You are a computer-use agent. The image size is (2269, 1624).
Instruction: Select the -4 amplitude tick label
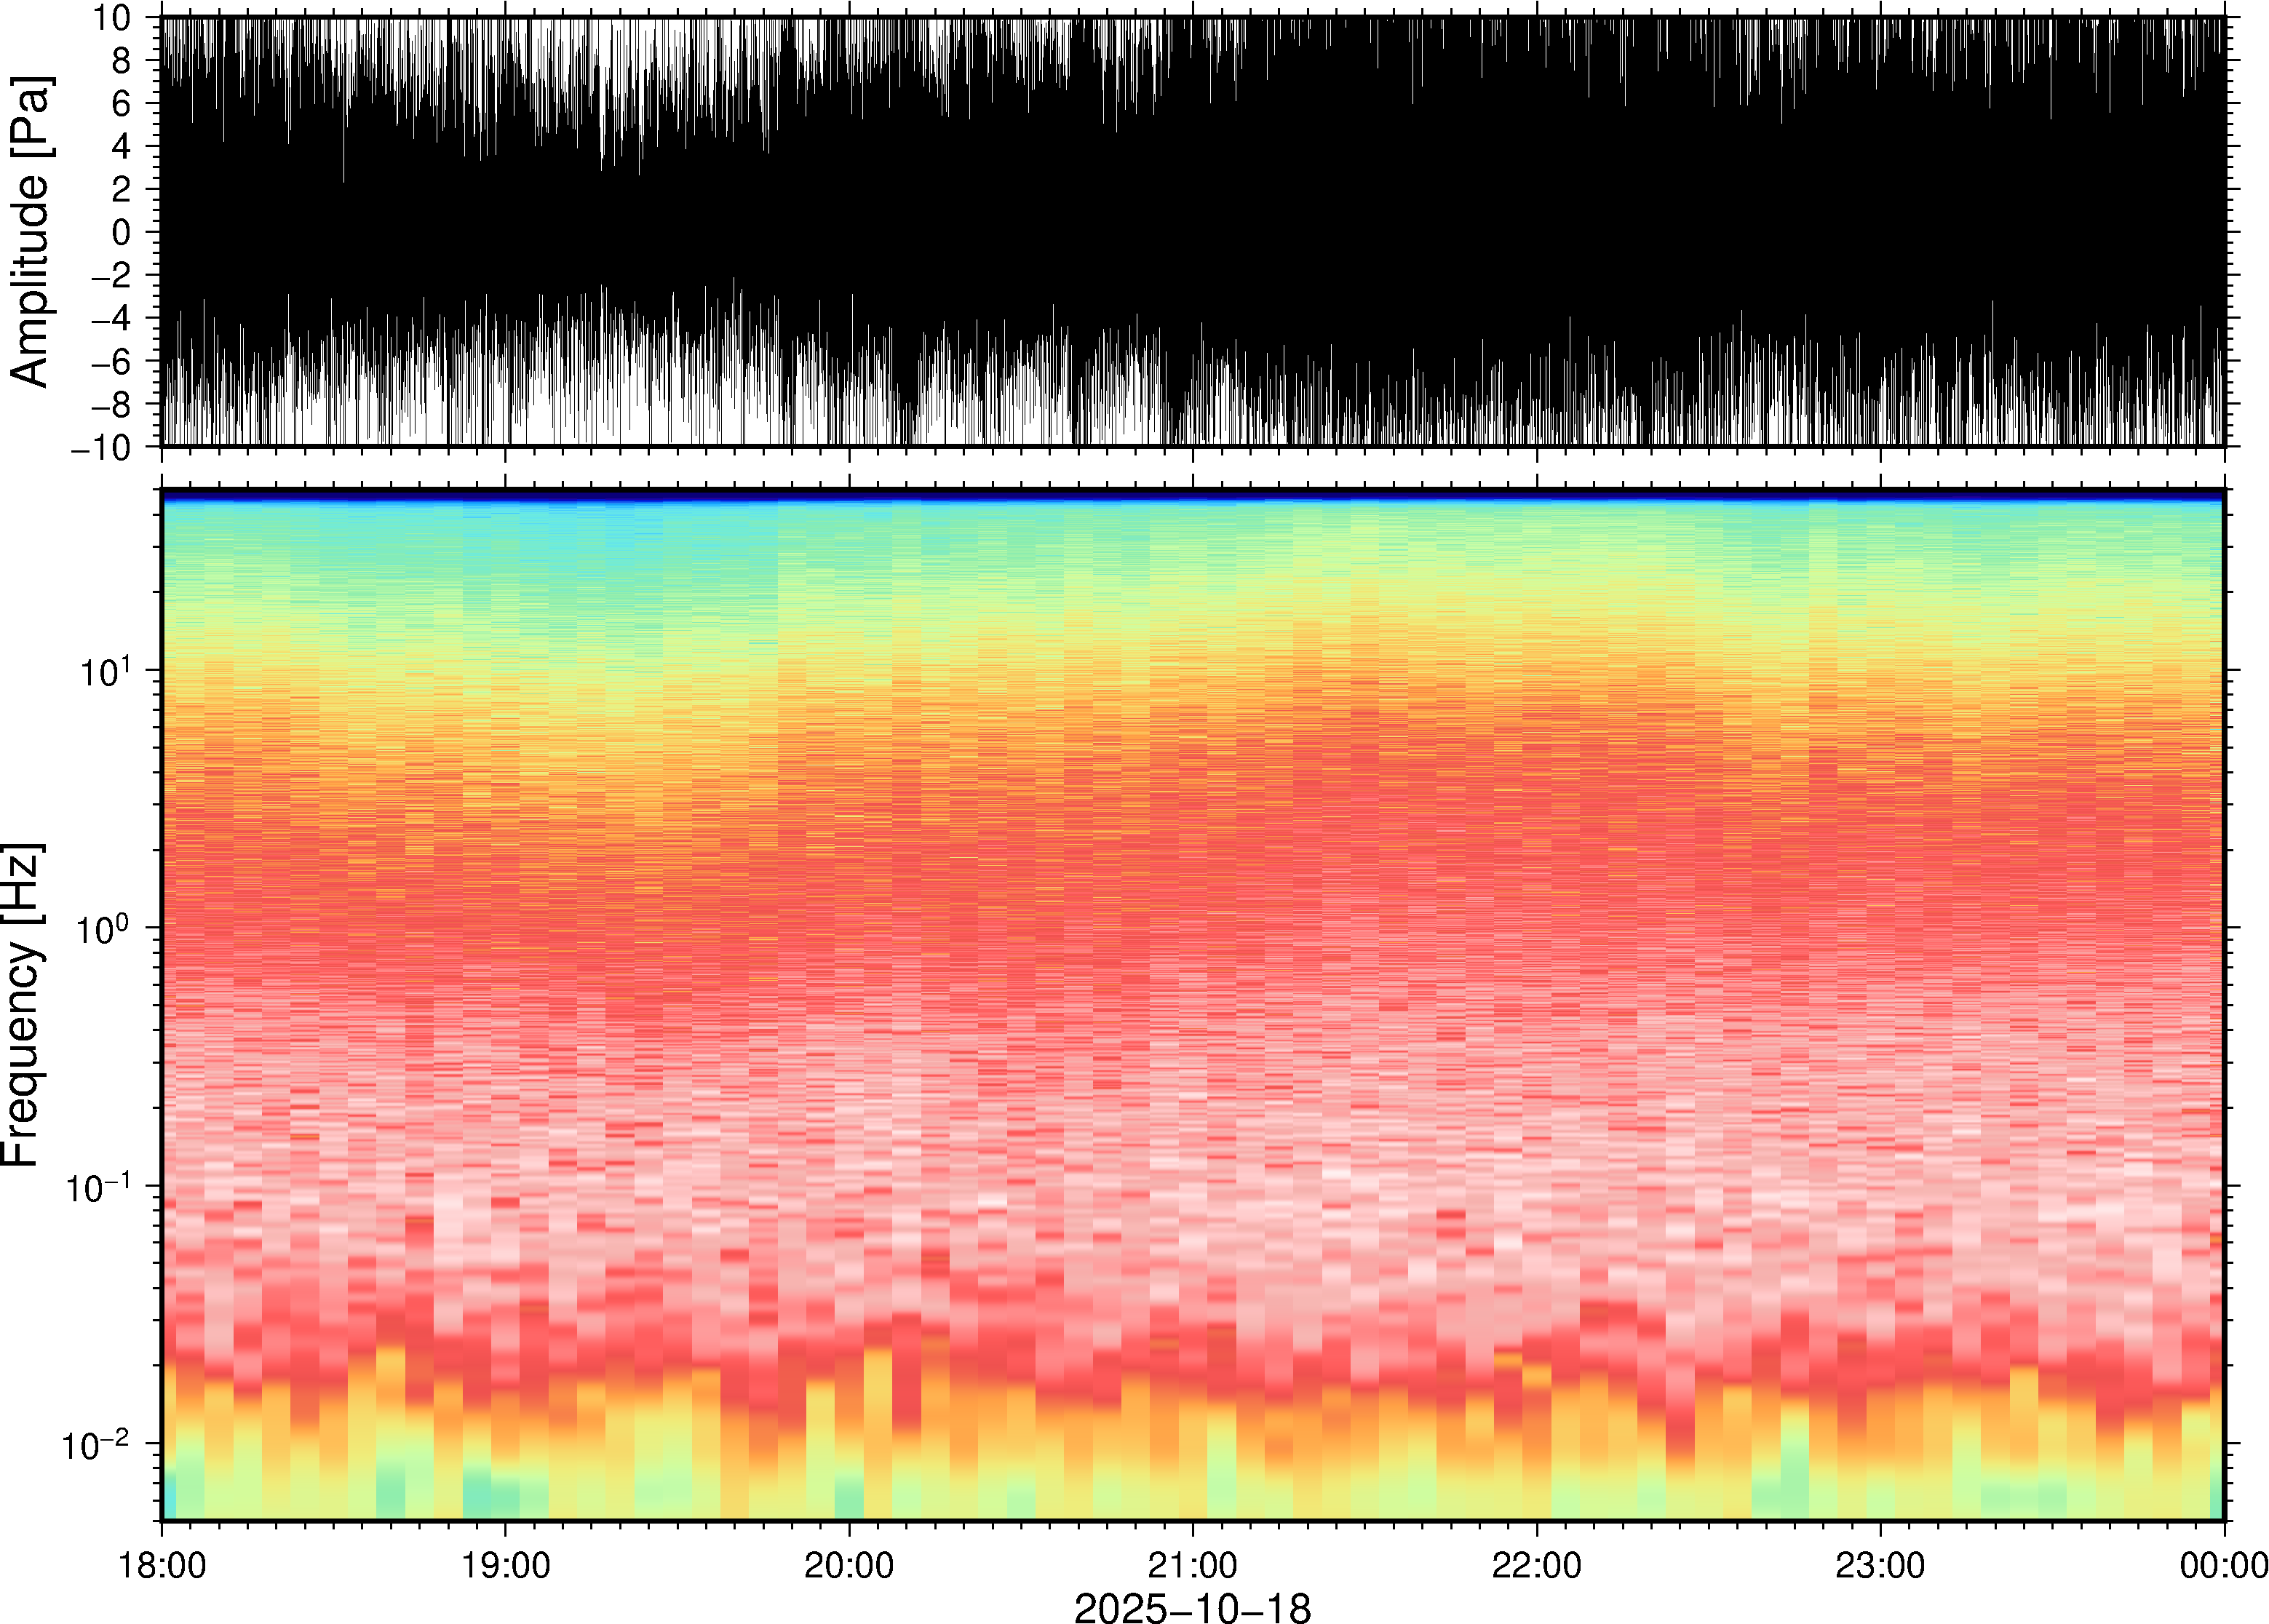[x=110, y=319]
